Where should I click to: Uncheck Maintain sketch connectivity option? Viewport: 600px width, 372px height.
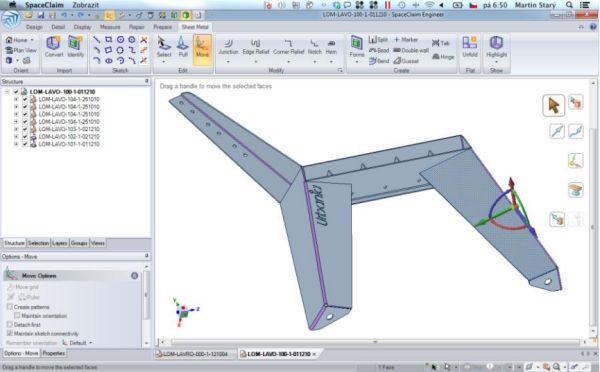tap(10, 333)
